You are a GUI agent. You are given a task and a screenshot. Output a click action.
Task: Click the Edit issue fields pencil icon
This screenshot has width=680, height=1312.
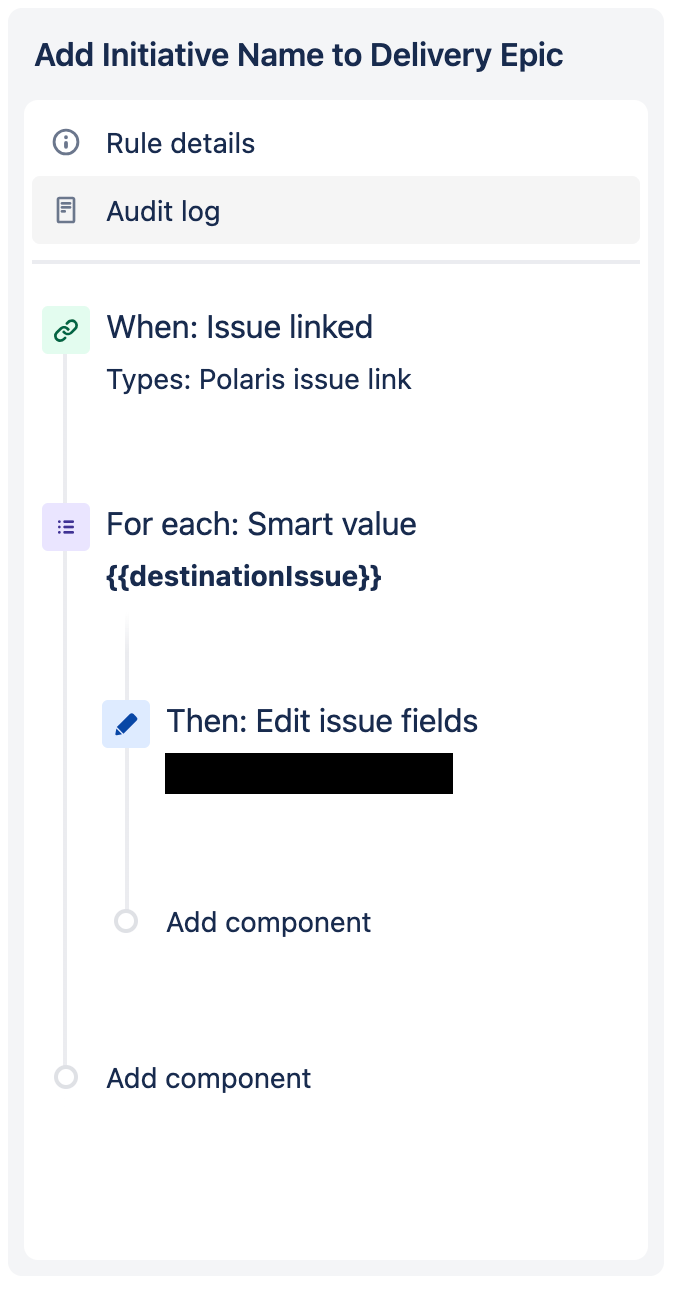point(126,723)
